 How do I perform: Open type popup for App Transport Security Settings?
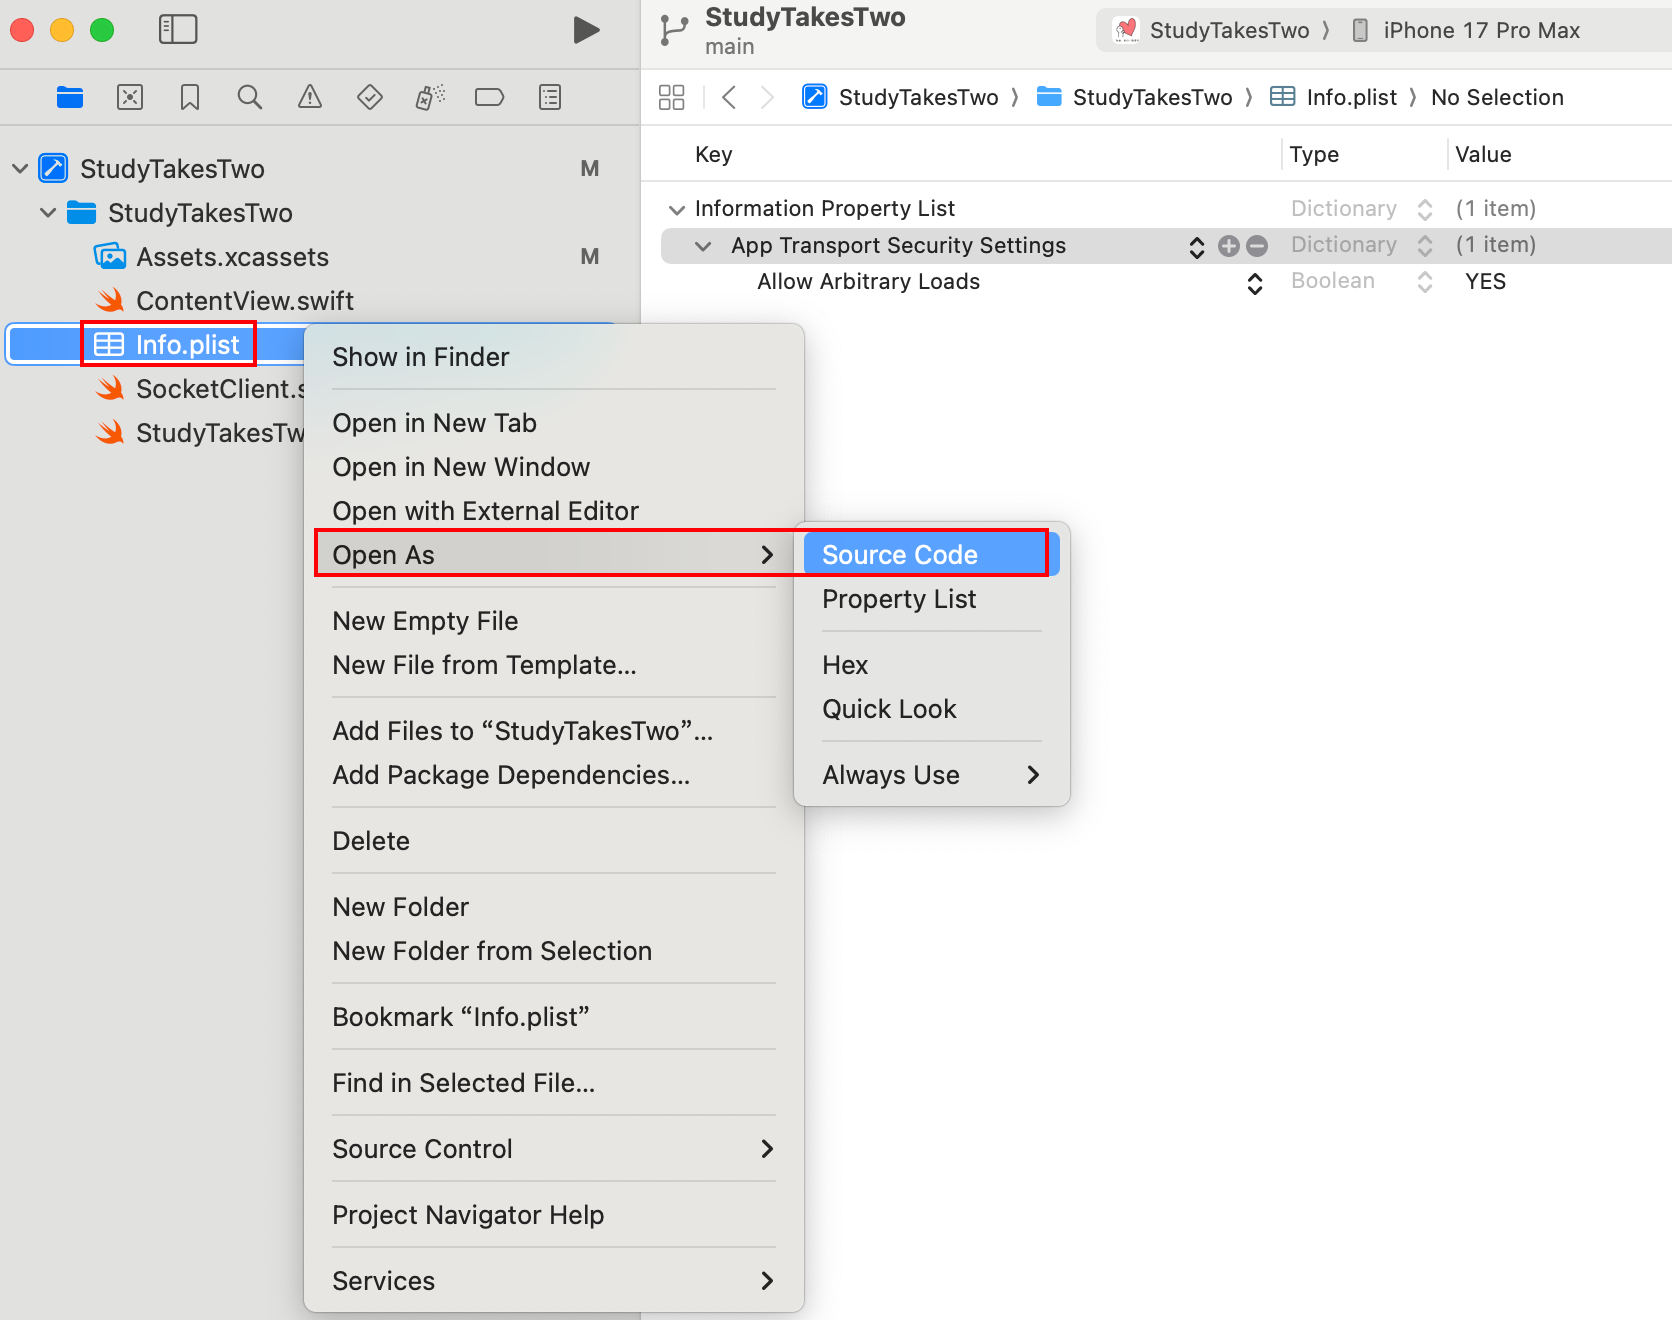1425,246
